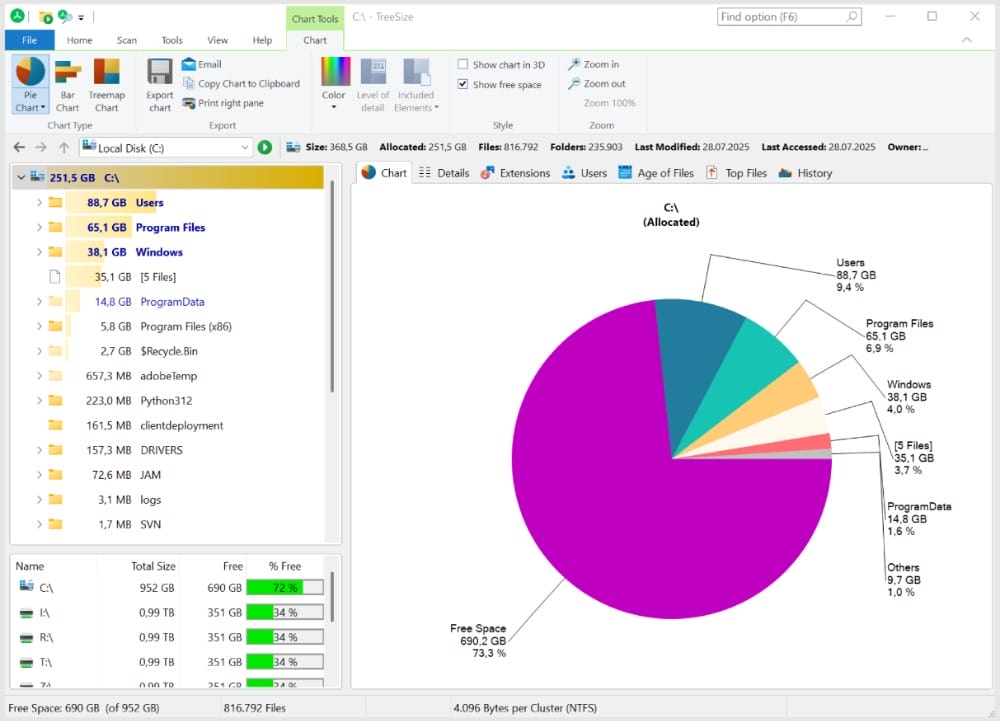Uncheck Show free space option
The height and width of the screenshot is (721, 1000).
[x=463, y=84]
